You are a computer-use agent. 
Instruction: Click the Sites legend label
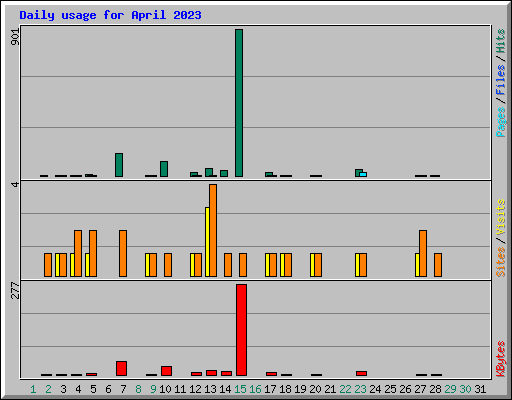coord(500,262)
